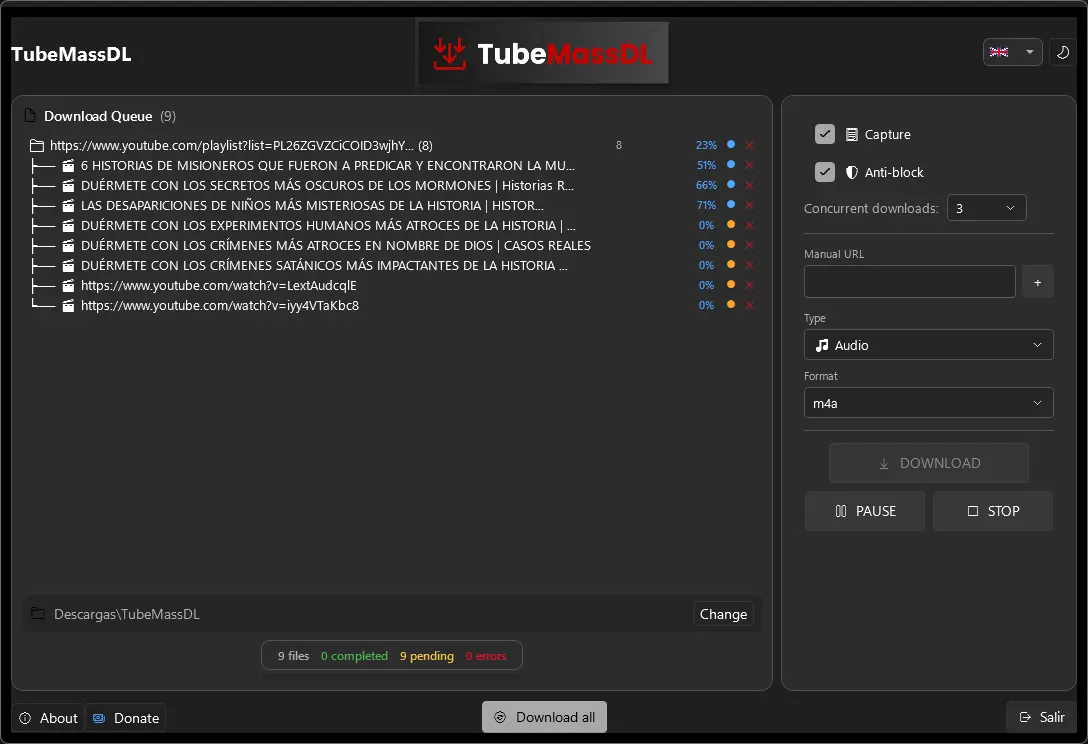This screenshot has height=744, width=1088.
Task: Click clapperboard icon of '6 HISTORIAS' video
Action: (x=68, y=166)
